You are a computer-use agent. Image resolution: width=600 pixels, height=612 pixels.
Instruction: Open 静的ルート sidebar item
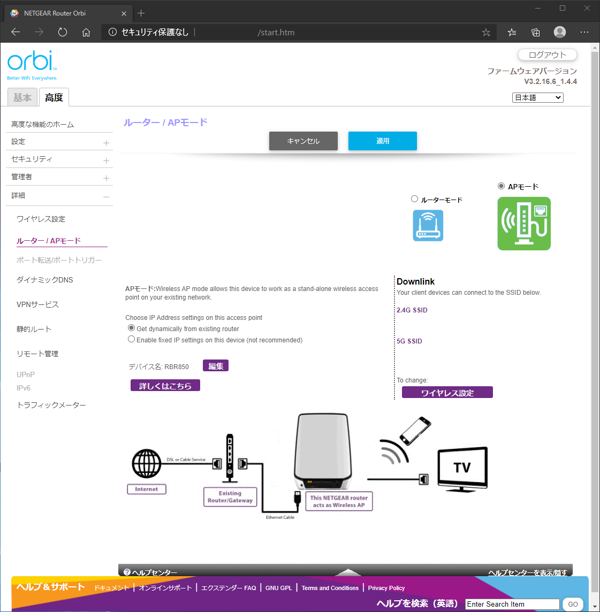(34, 329)
